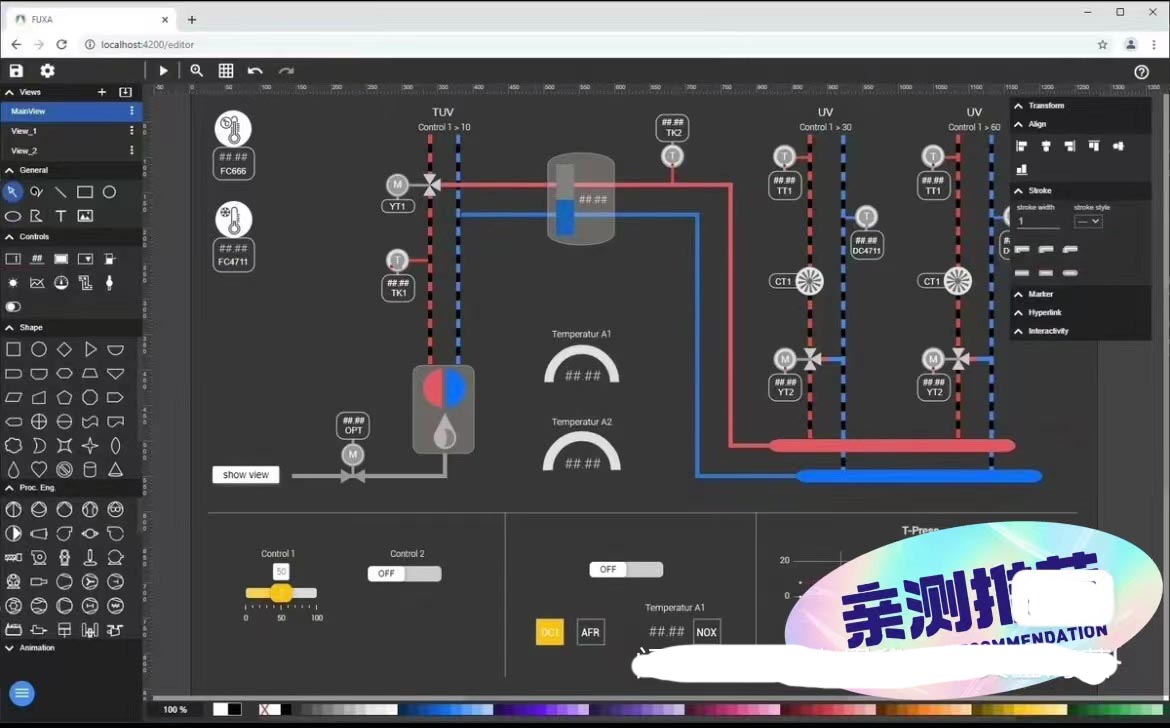
Task: Toggle the OFF switch above Temperatur A1
Action: pyautogui.click(x=626, y=570)
